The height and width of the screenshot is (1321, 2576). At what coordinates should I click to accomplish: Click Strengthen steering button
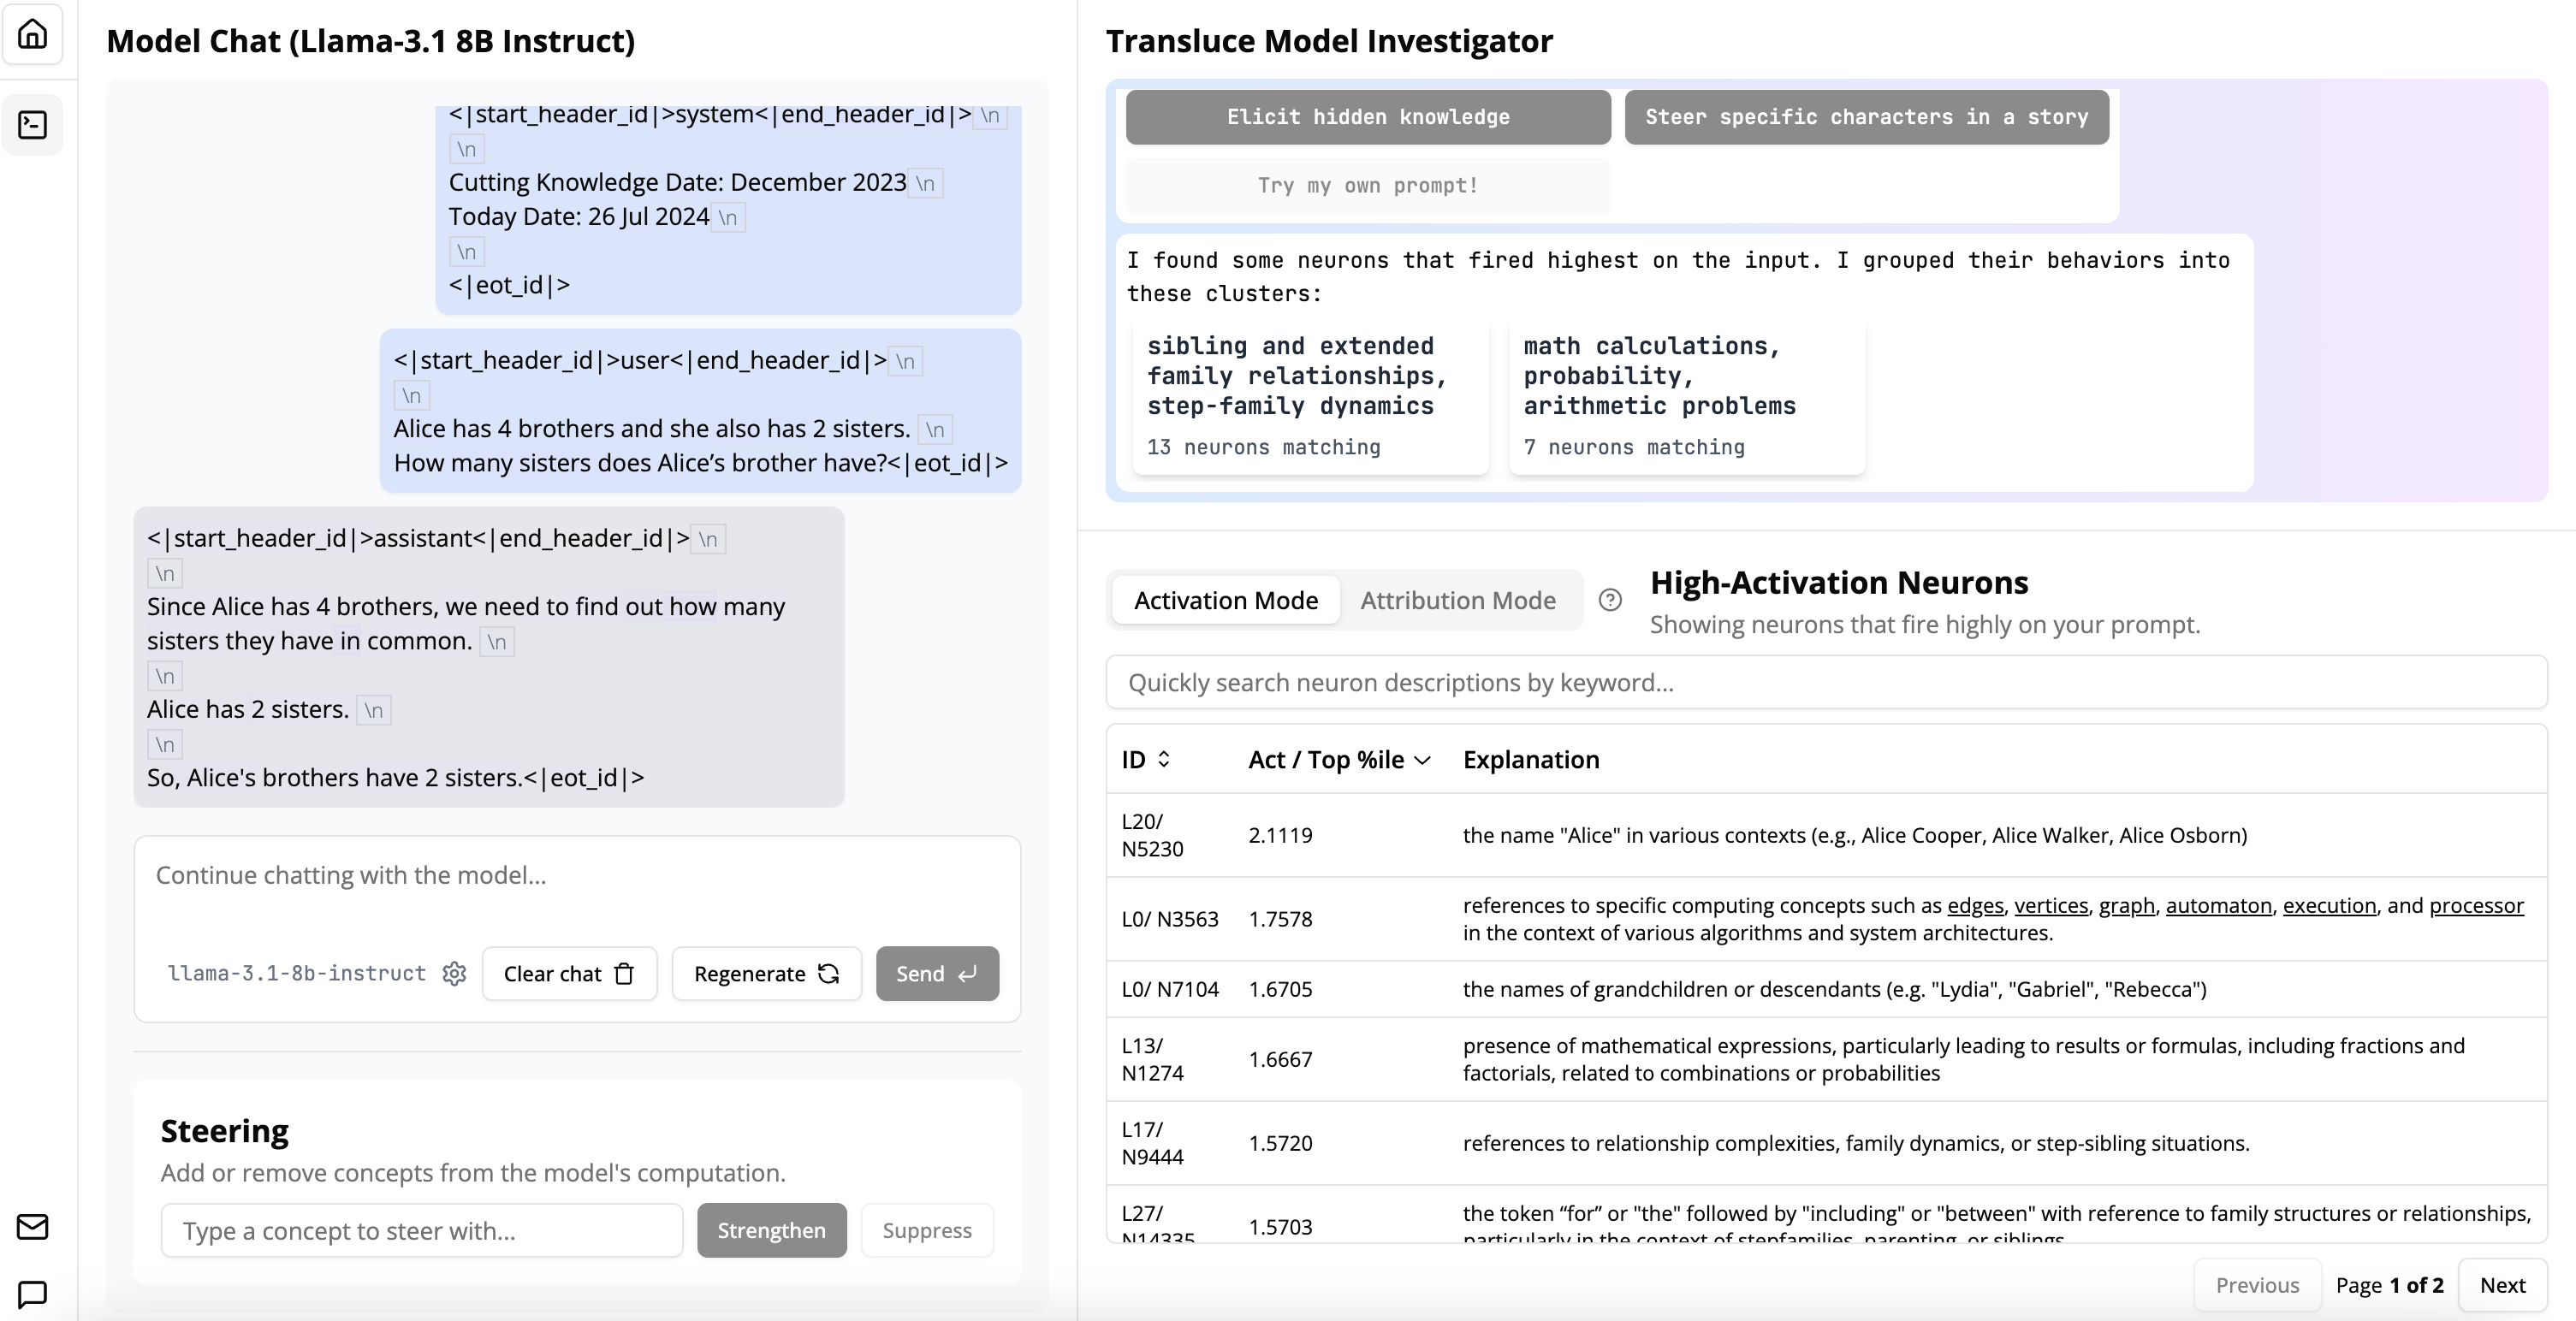click(771, 1230)
